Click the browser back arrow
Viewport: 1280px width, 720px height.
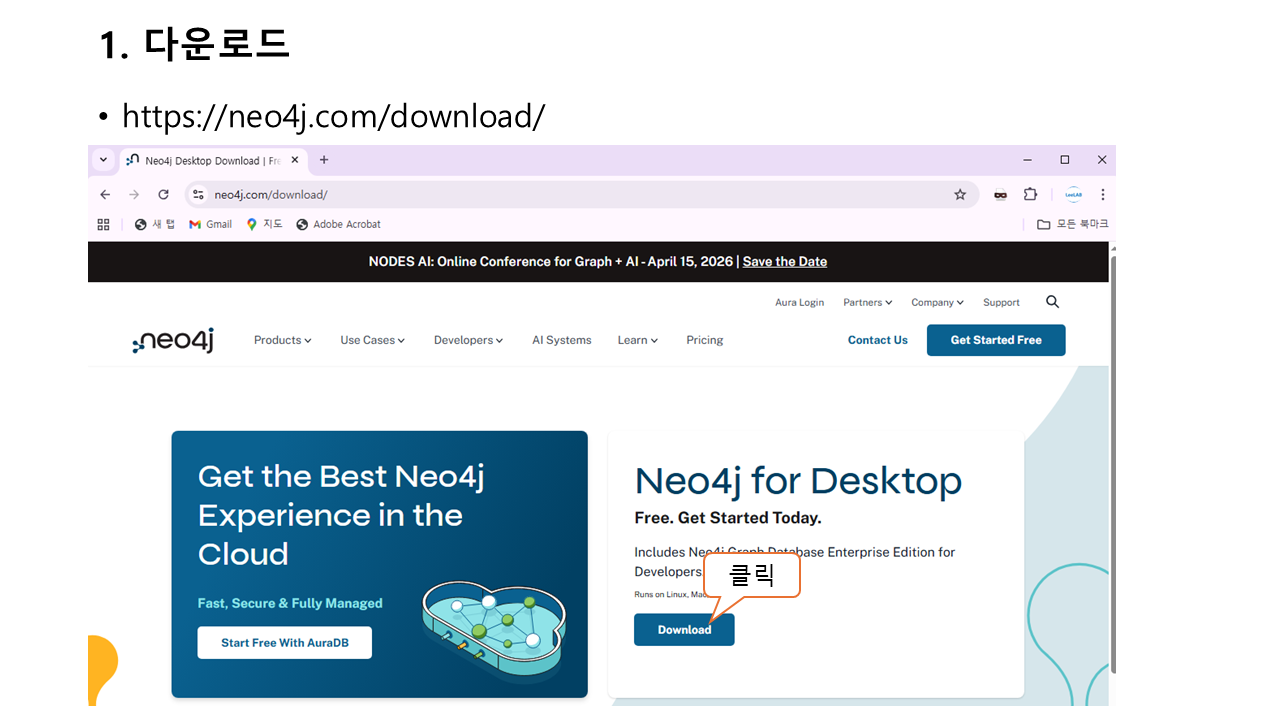[x=105, y=195]
